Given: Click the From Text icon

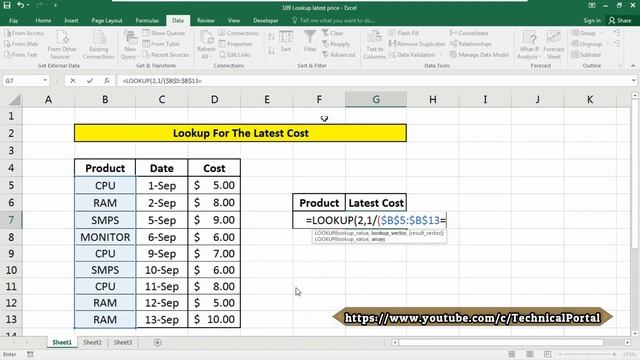Looking at the screenshot, I should pyautogui.click(x=21, y=54).
